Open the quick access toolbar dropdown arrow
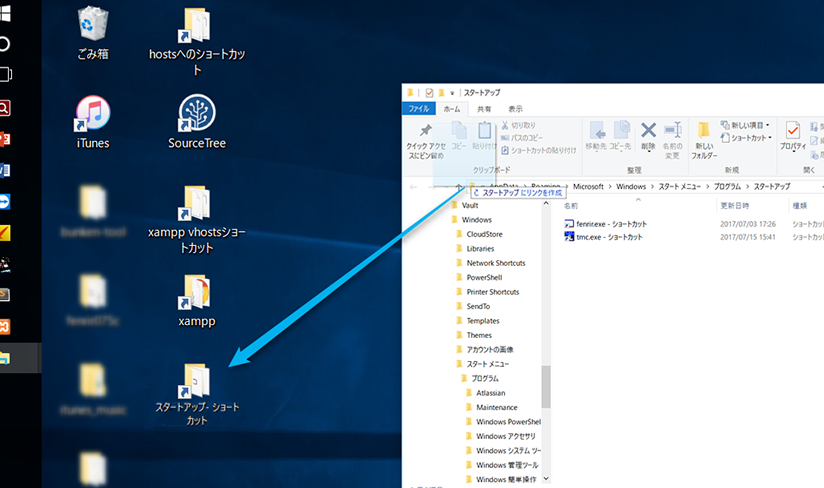Screen dimensions: 824x488 tap(452, 94)
